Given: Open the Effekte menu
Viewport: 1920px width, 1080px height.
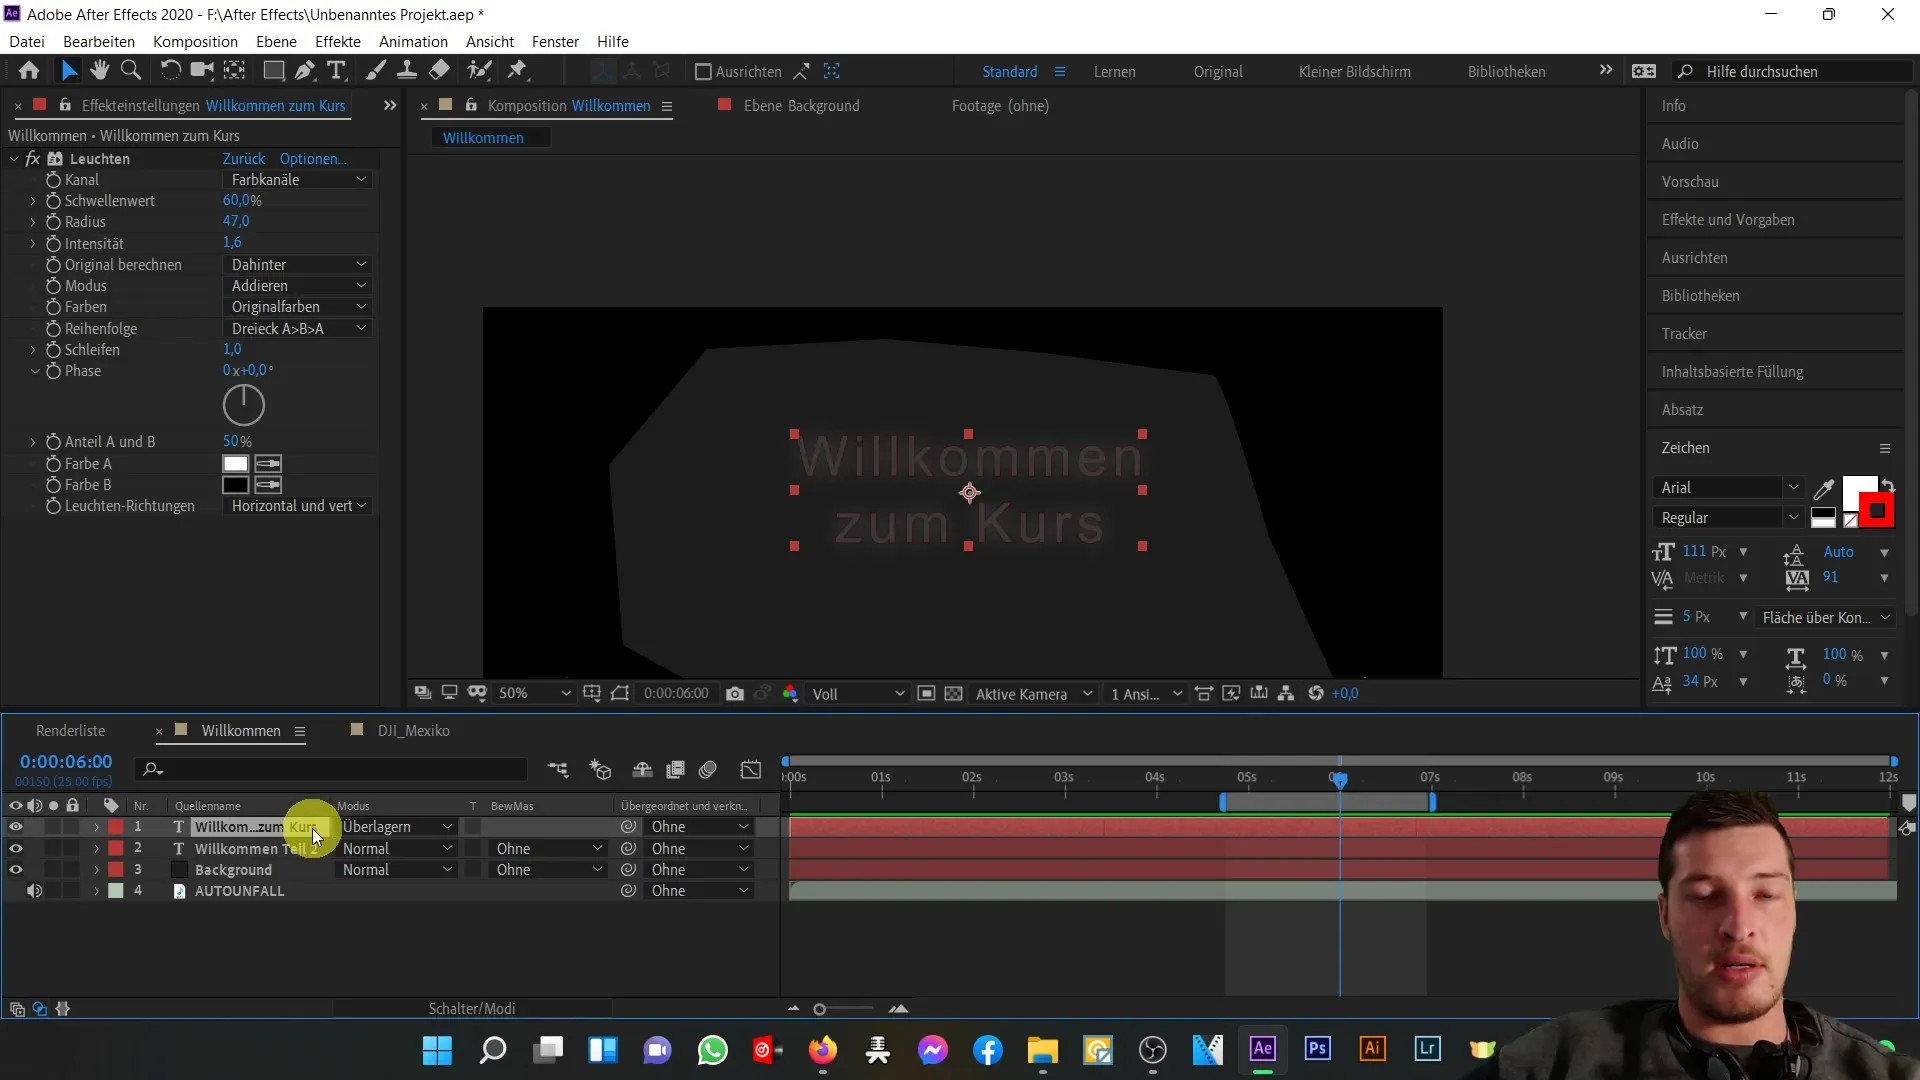Looking at the screenshot, I should (x=338, y=41).
